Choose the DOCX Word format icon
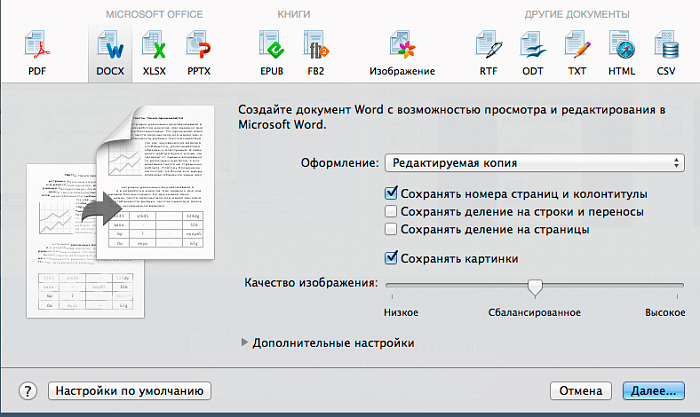 click(110, 53)
